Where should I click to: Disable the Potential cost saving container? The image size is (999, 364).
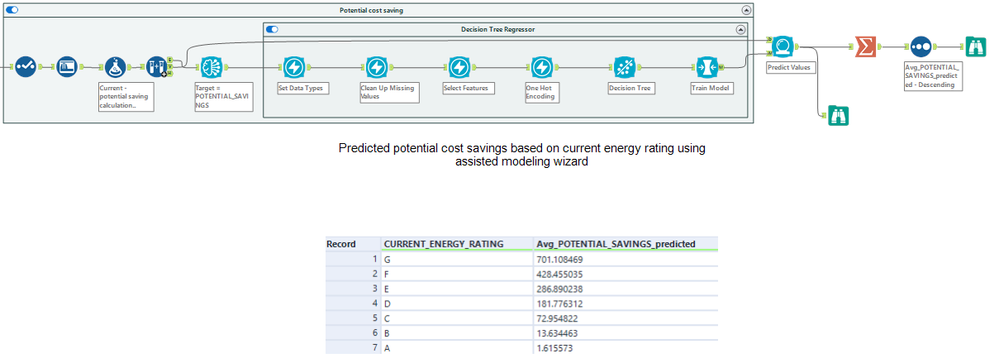[11, 10]
